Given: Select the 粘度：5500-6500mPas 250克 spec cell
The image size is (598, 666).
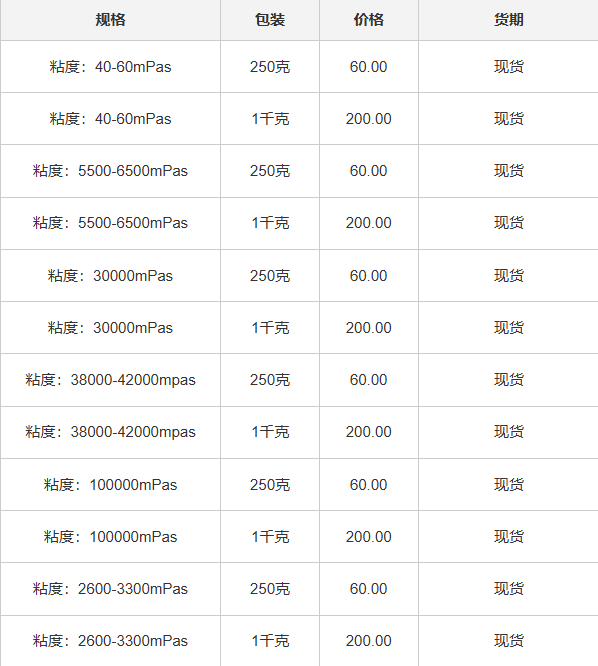Looking at the screenshot, I should (x=110, y=171).
